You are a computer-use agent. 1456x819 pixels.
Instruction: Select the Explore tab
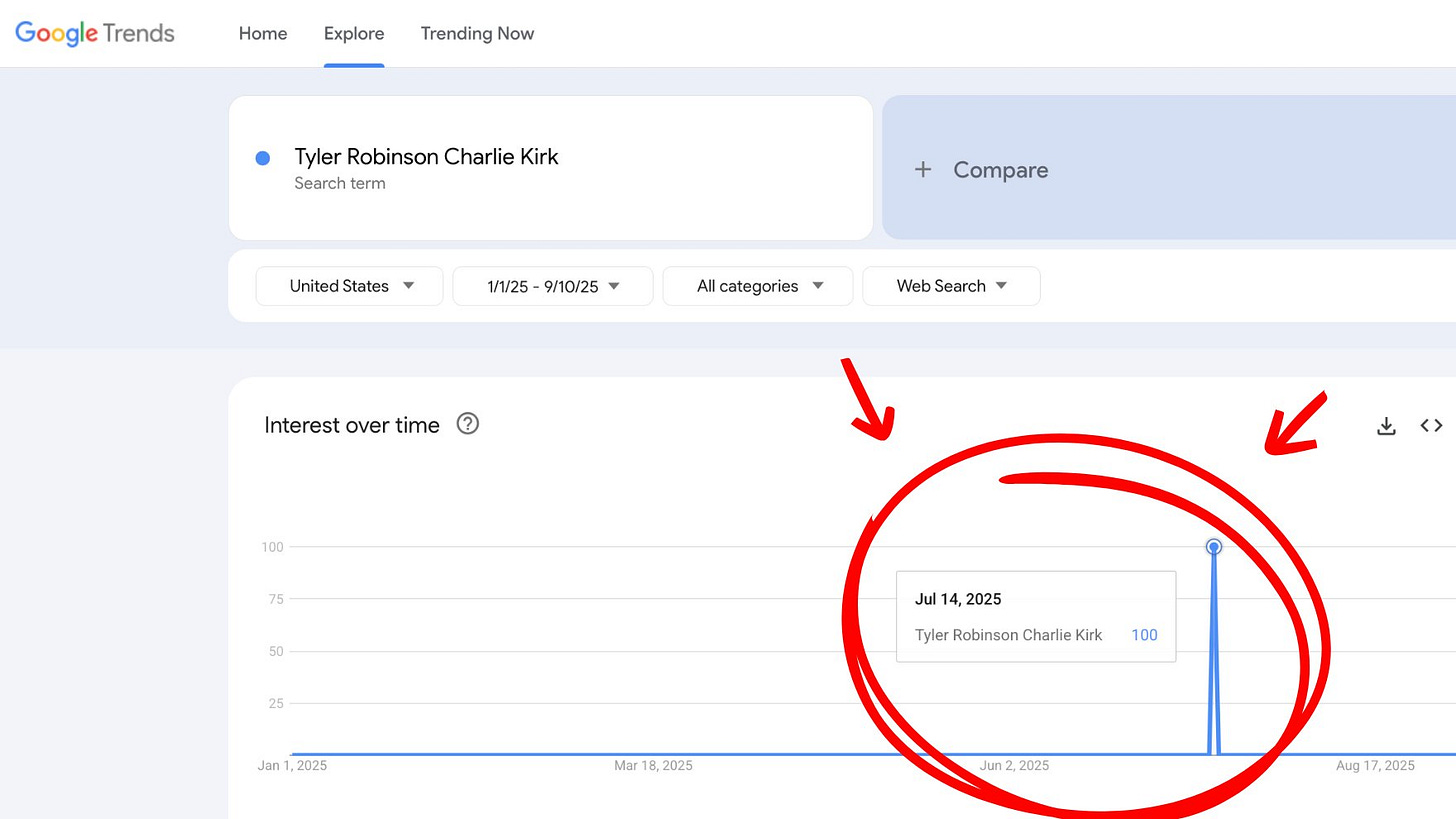click(x=354, y=33)
